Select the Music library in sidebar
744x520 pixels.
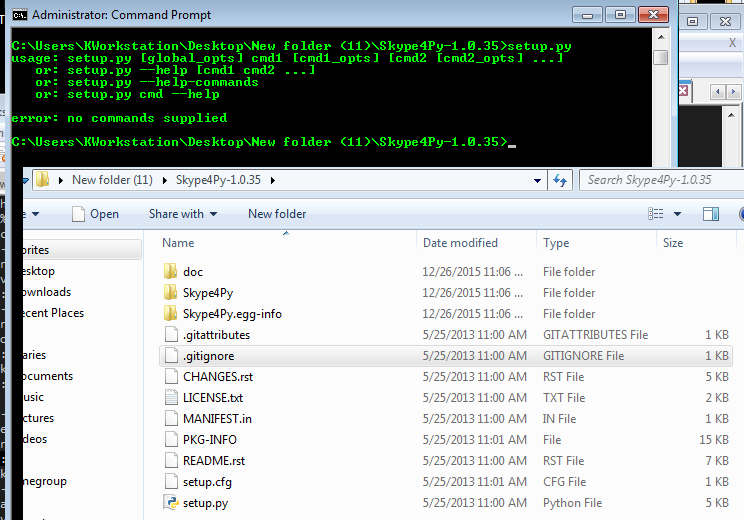pyautogui.click(x=33, y=397)
